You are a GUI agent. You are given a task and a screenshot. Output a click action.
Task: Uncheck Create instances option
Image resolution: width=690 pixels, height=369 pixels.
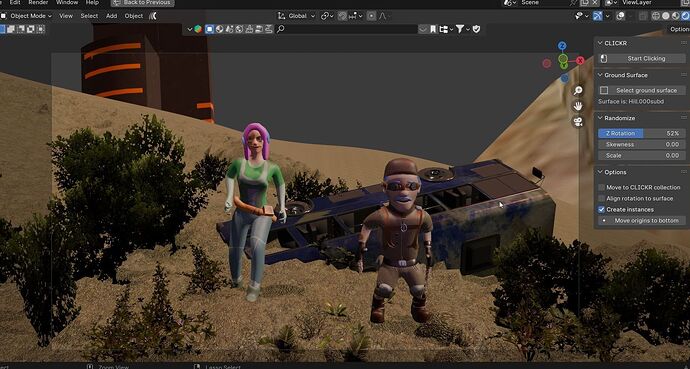601,209
